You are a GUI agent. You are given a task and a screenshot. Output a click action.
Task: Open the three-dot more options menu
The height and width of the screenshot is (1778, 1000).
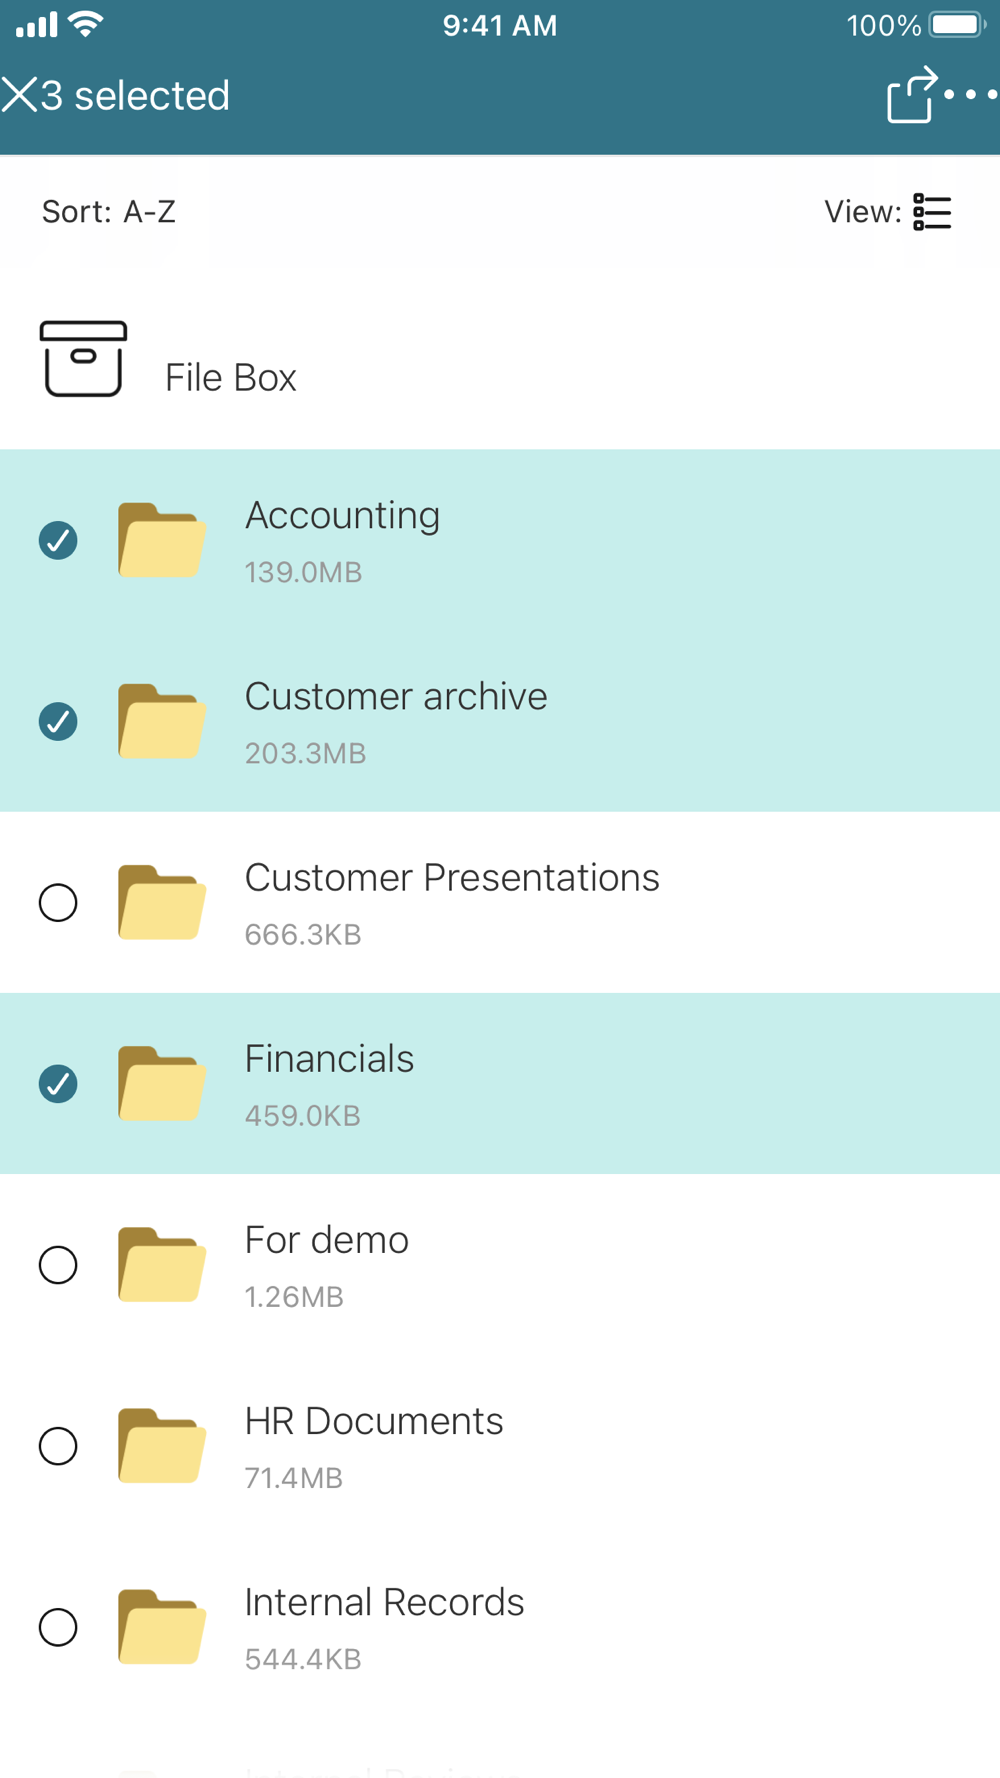point(970,95)
